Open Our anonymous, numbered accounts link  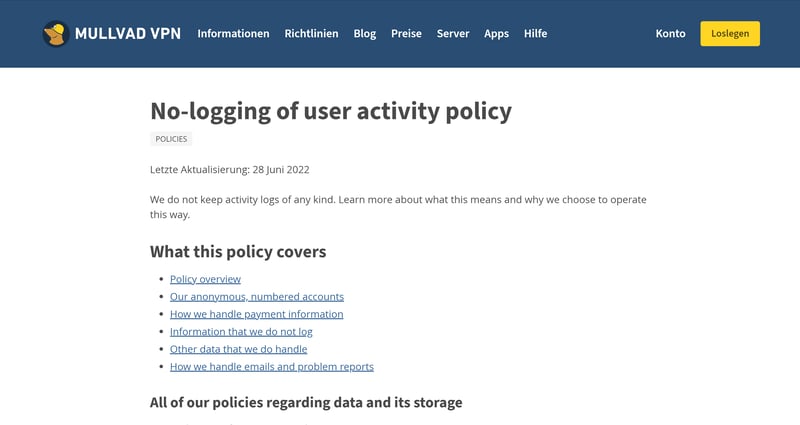(x=257, y=297)
